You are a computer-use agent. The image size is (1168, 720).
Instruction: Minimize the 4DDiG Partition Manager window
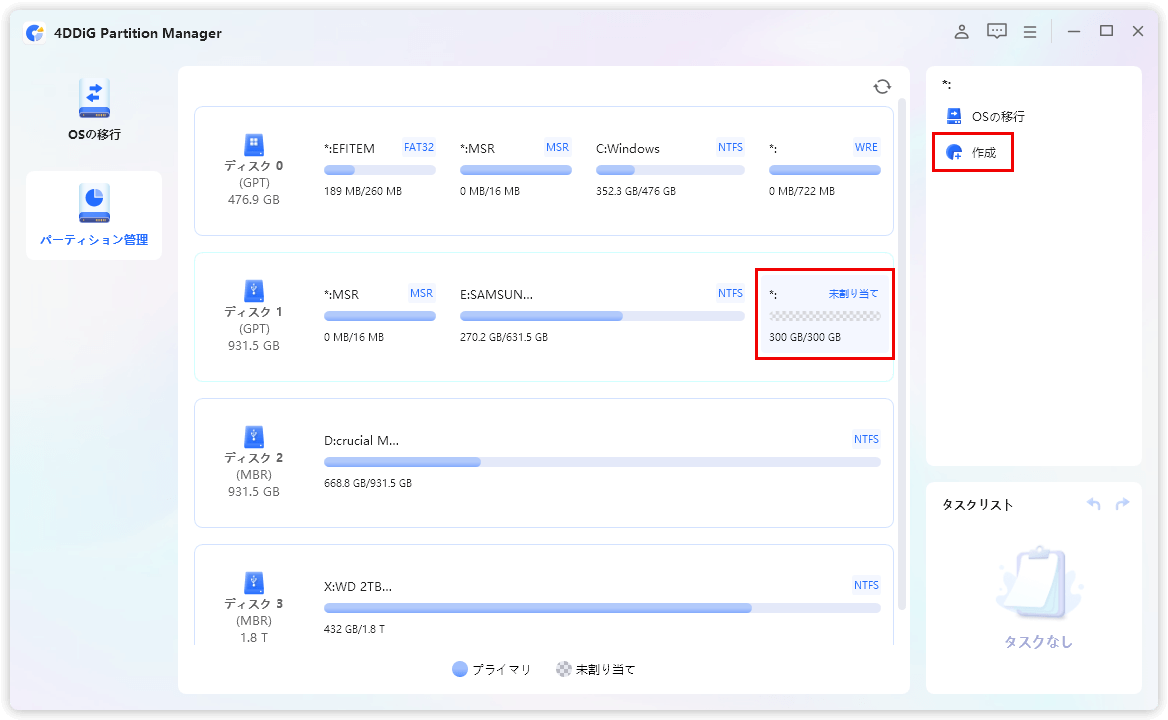[1073, 32]
